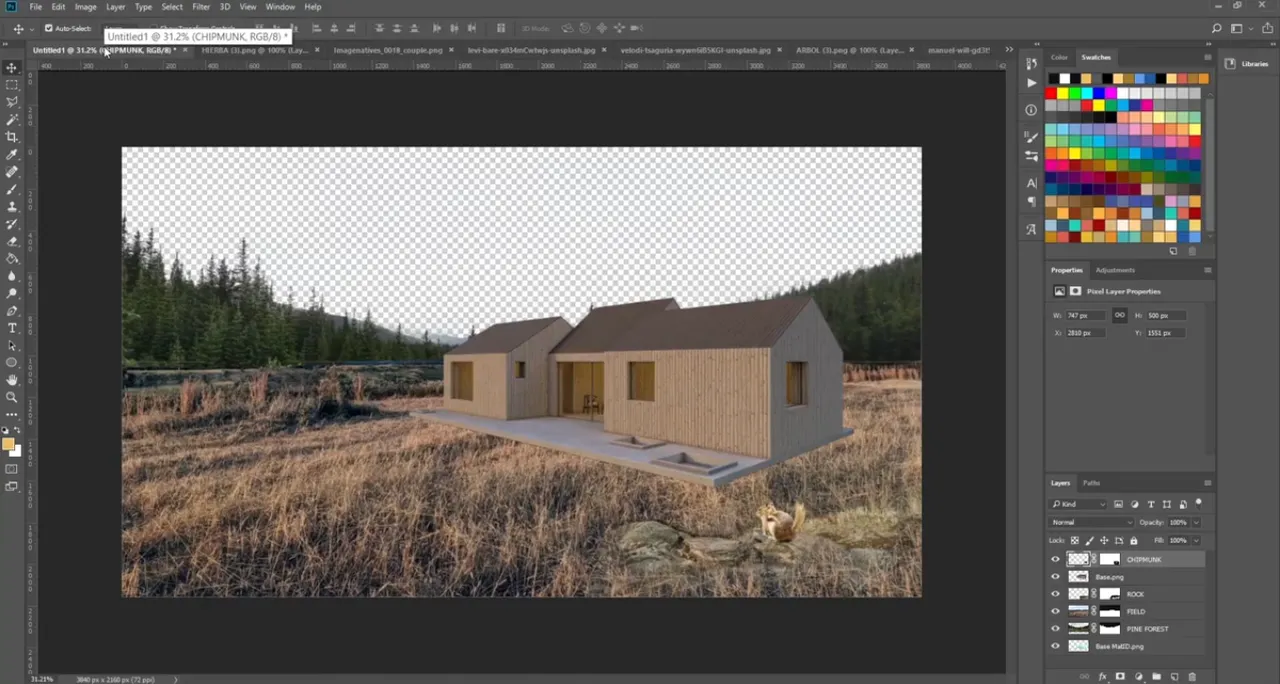Click the foreground color swatch

pos(8,444)
